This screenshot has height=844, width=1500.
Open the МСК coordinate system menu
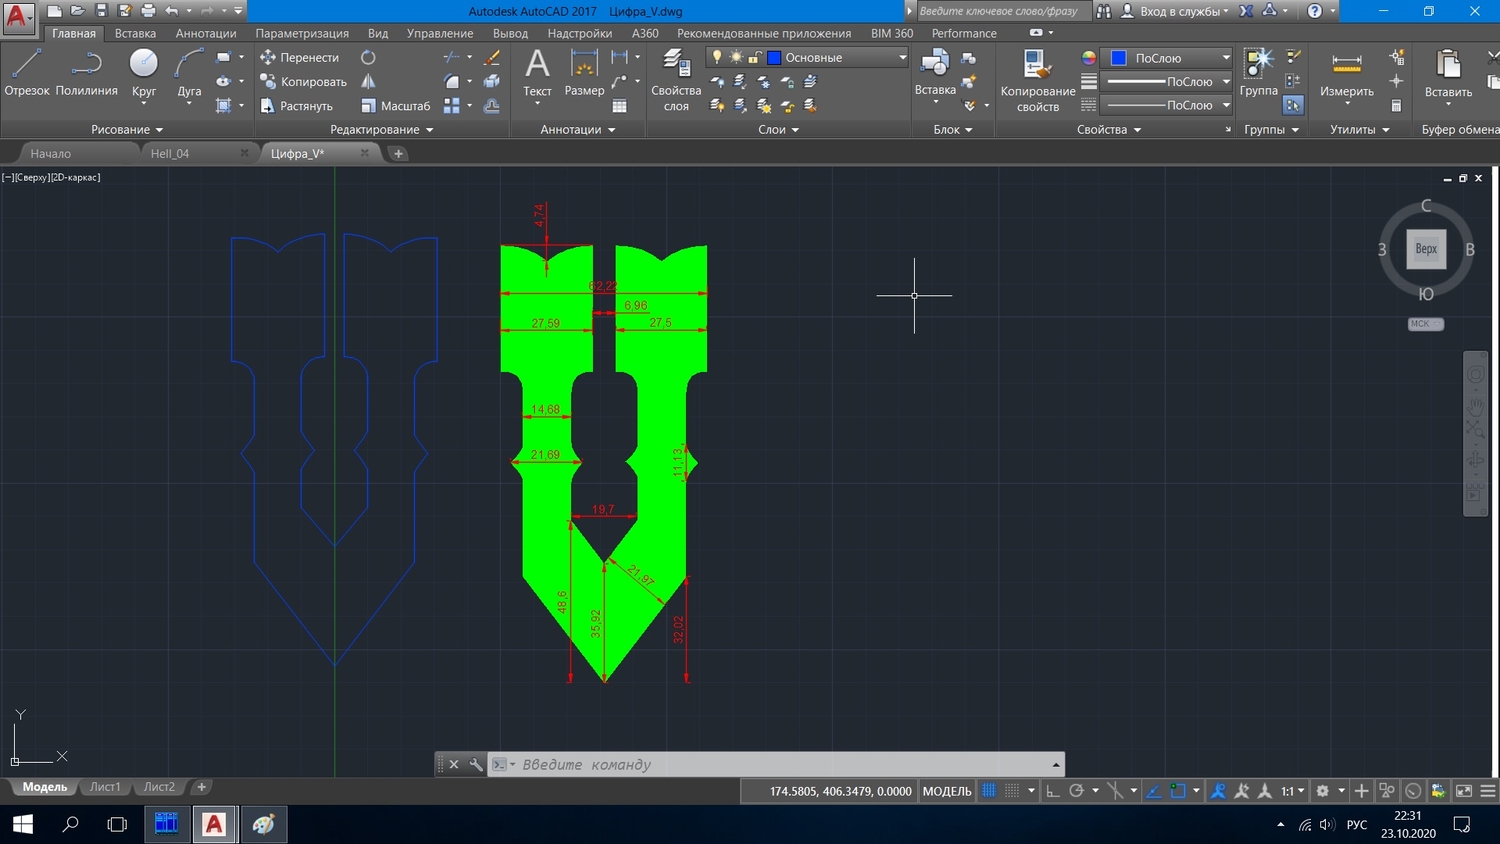tap(1425, 324)
